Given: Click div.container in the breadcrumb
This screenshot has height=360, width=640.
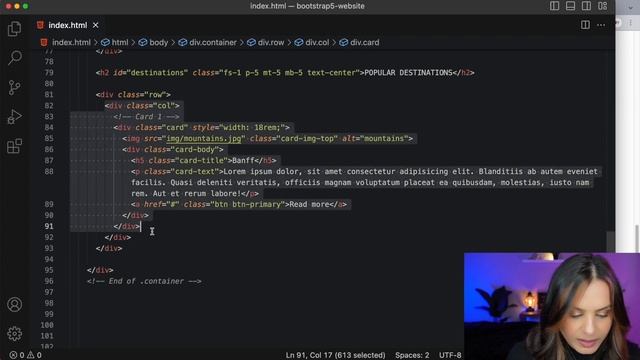Looking at the screenshot, I should click(x=213, y=42).
